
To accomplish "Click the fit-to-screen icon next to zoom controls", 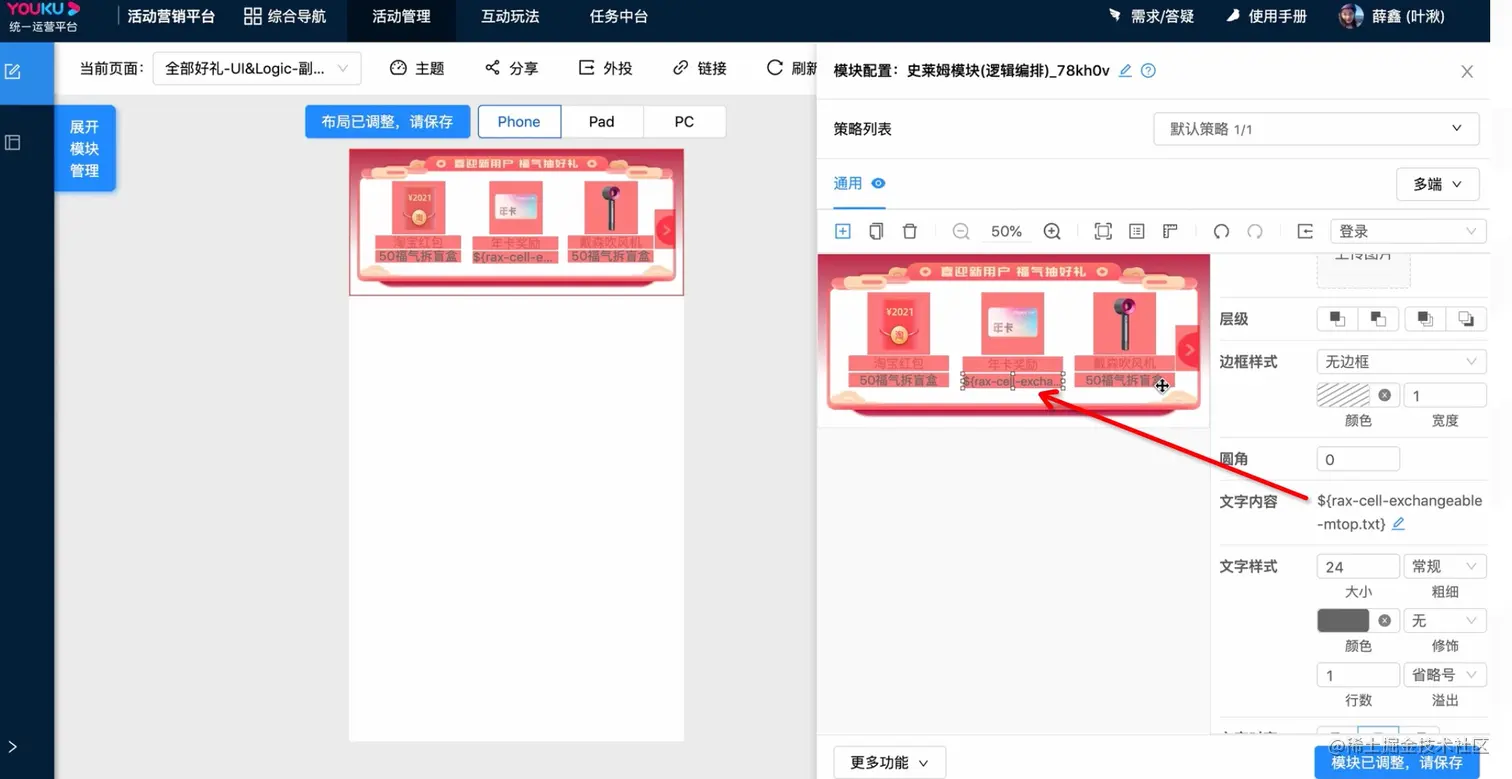I will pyautogui.click(x=1102, y=231).
